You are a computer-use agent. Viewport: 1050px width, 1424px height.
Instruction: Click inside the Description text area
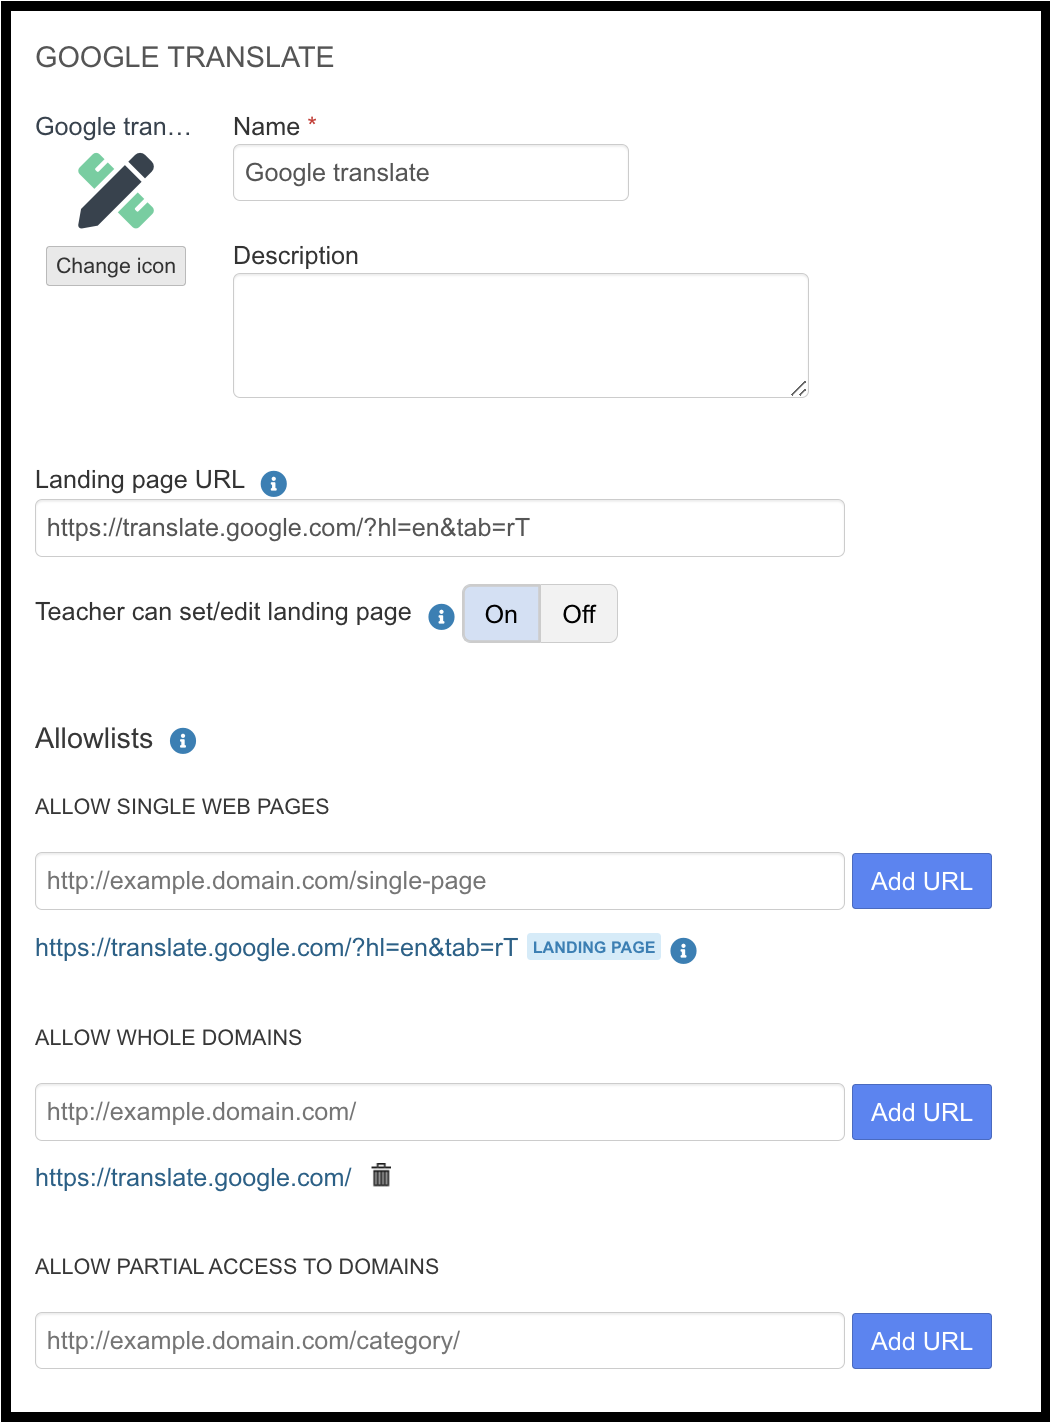(520, 334)
